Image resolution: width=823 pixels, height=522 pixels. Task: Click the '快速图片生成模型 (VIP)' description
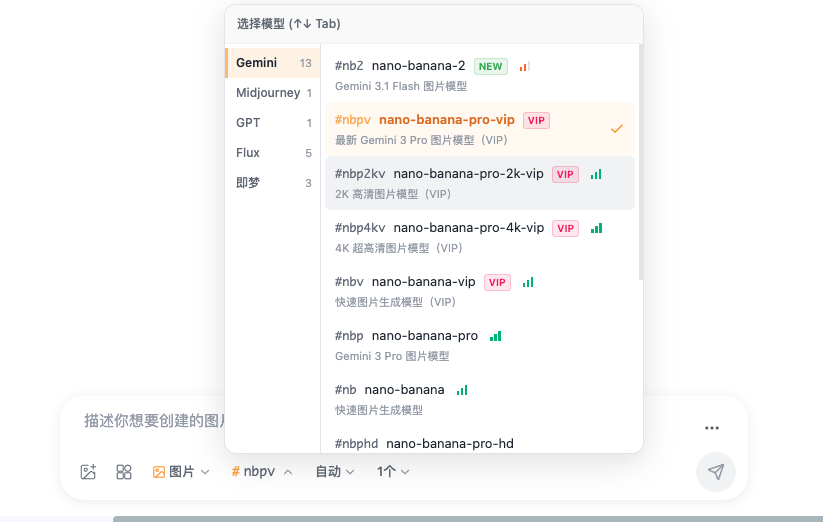point(396,302)
